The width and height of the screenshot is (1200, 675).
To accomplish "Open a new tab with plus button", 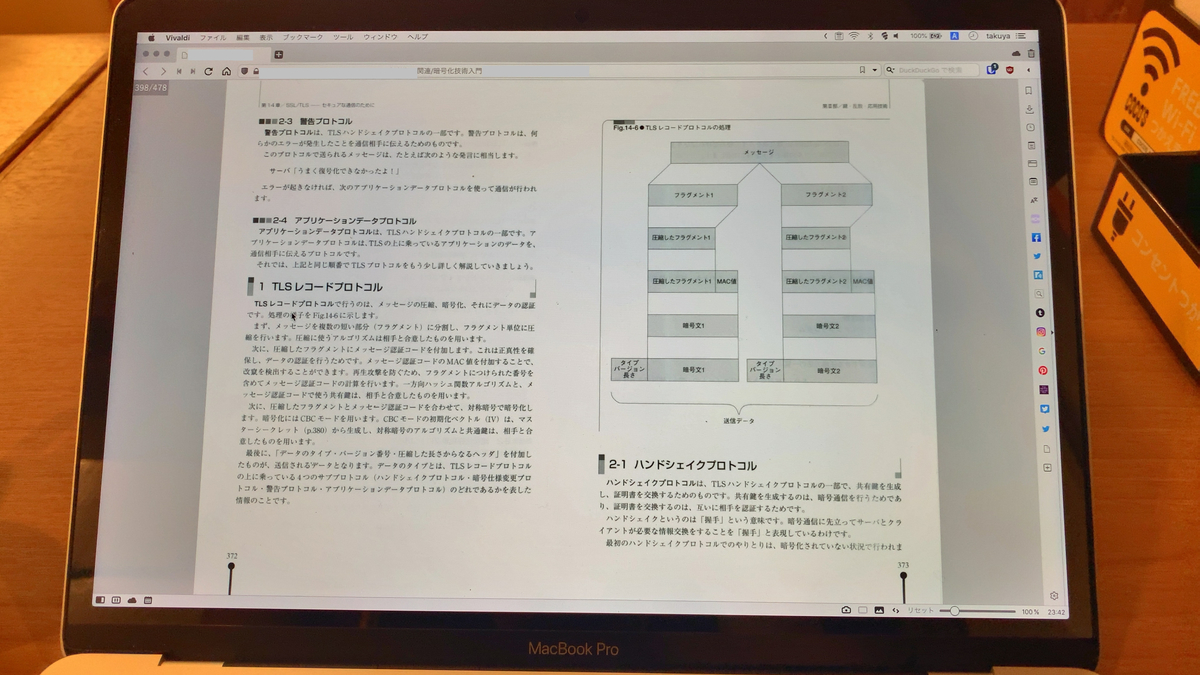I will [x=279, y=54].
